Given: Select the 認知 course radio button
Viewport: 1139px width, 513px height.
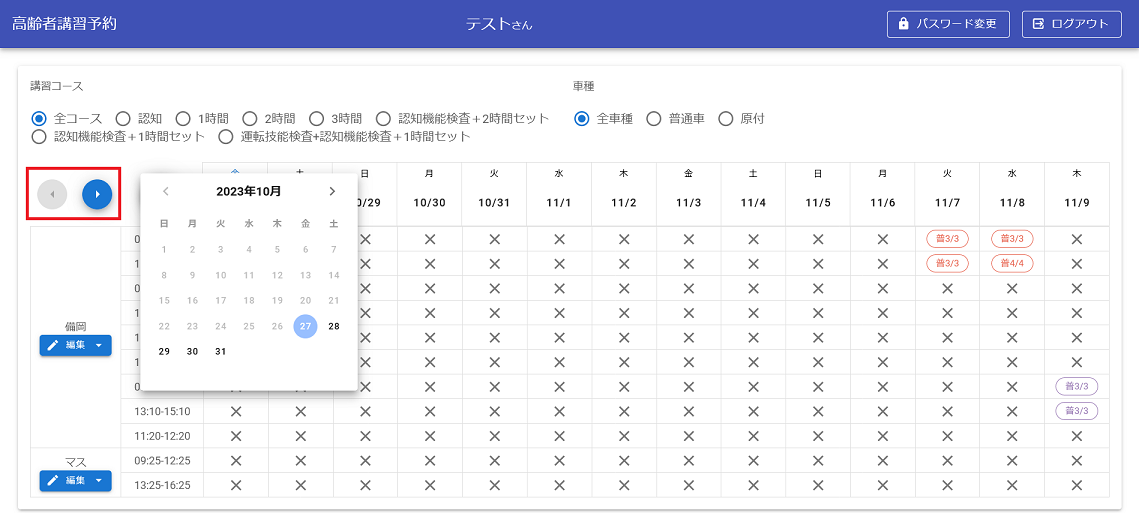Looking at the screenshot, I should coord(124,118).
